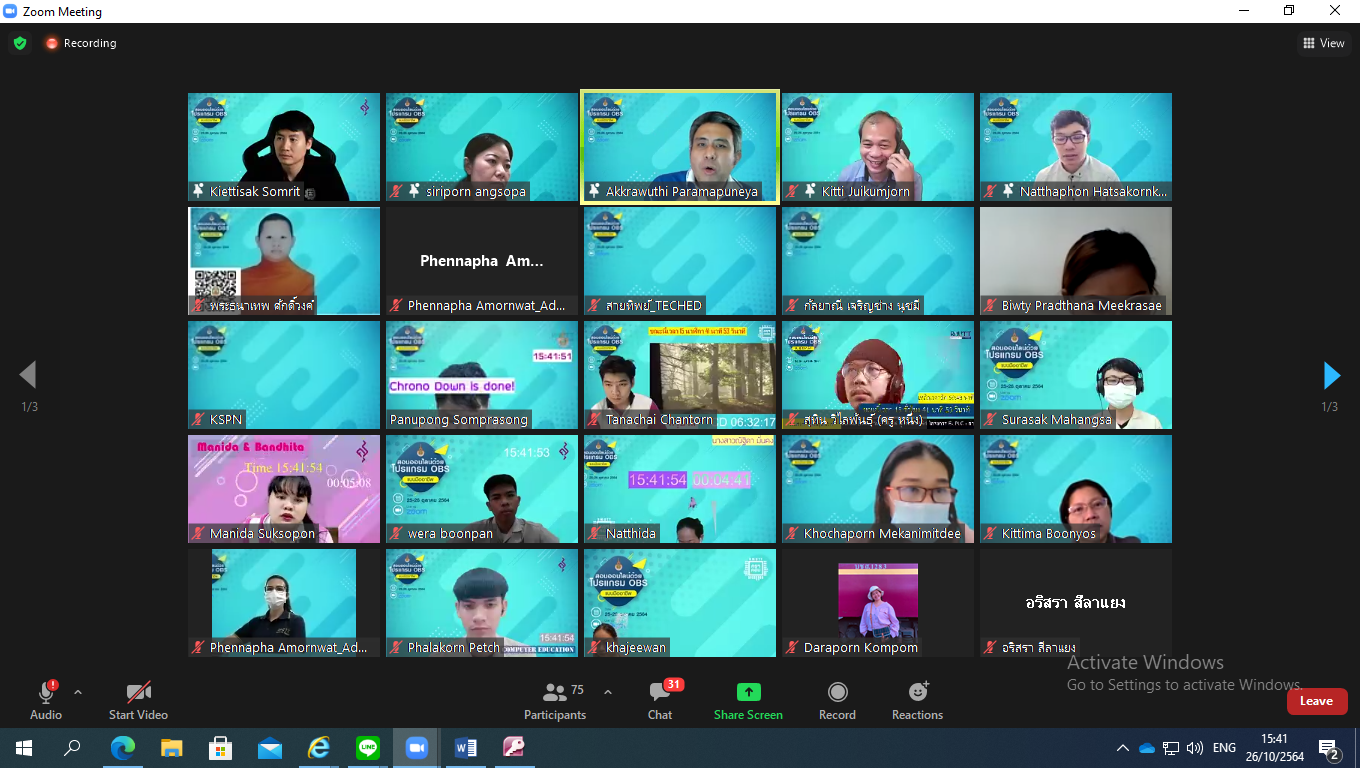Select siriporn angsopa video tile
The image size is (1360, 768).
click(482, 147)
